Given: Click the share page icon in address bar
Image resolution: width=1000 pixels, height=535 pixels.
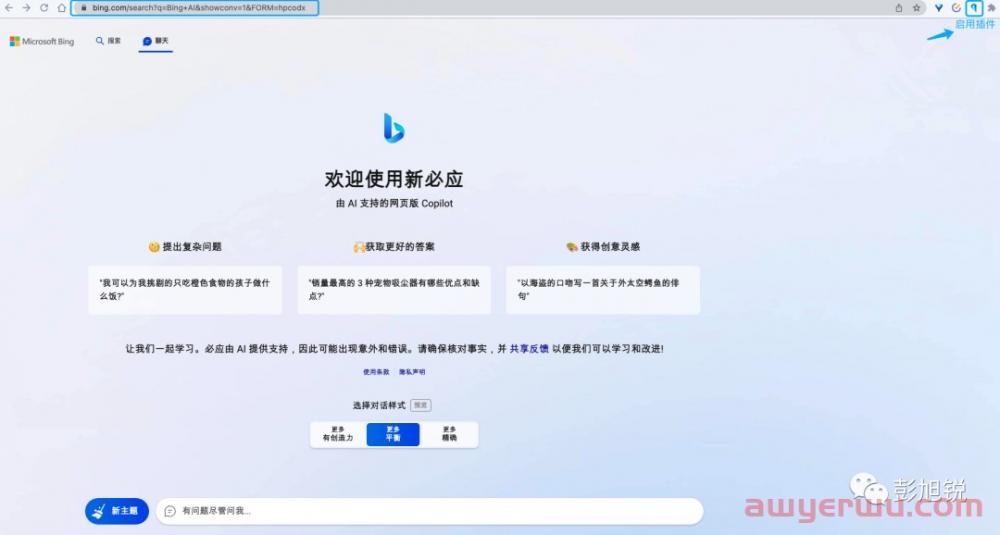Looking at the screenshot, I should point(899,8).
